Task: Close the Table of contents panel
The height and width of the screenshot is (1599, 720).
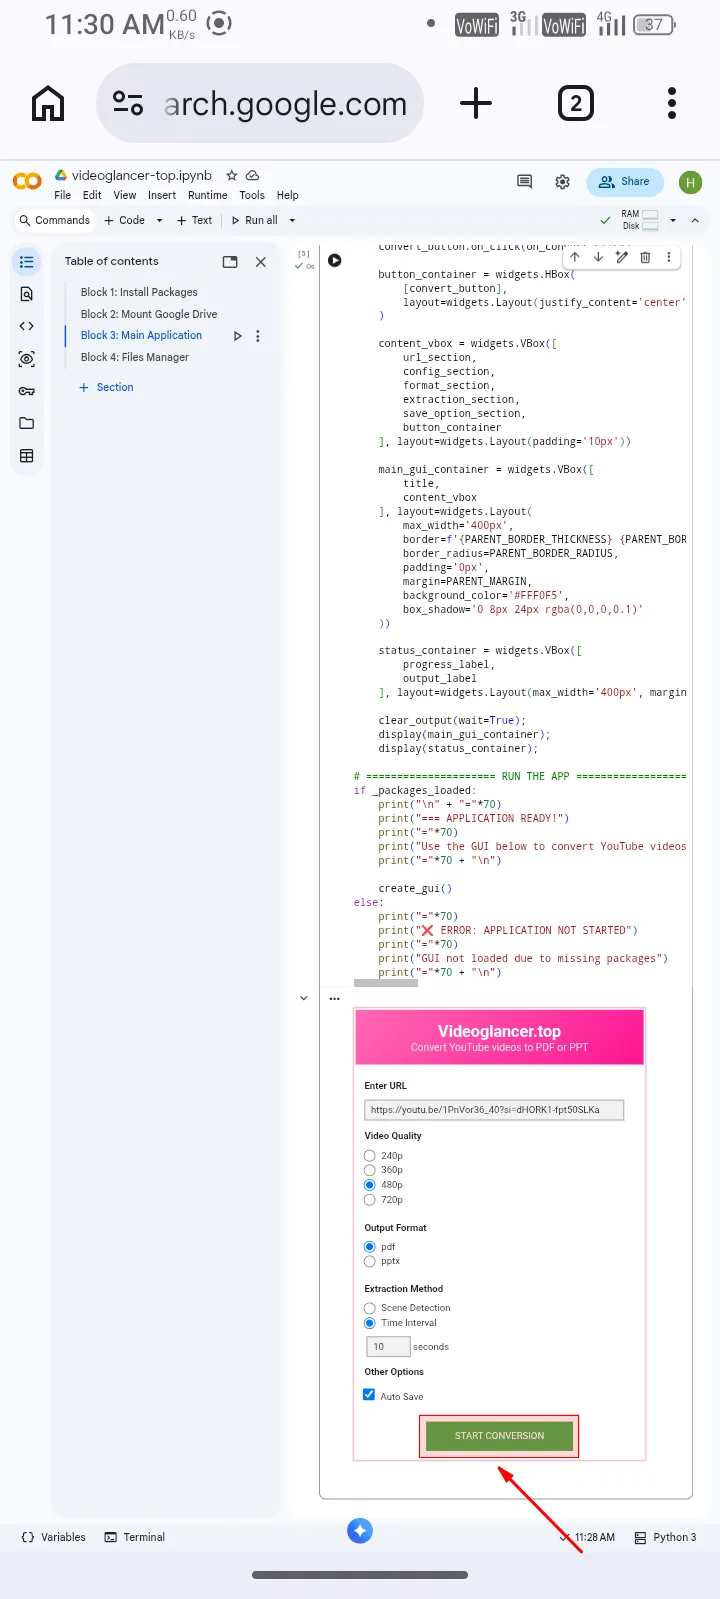Action: (261, 262)
